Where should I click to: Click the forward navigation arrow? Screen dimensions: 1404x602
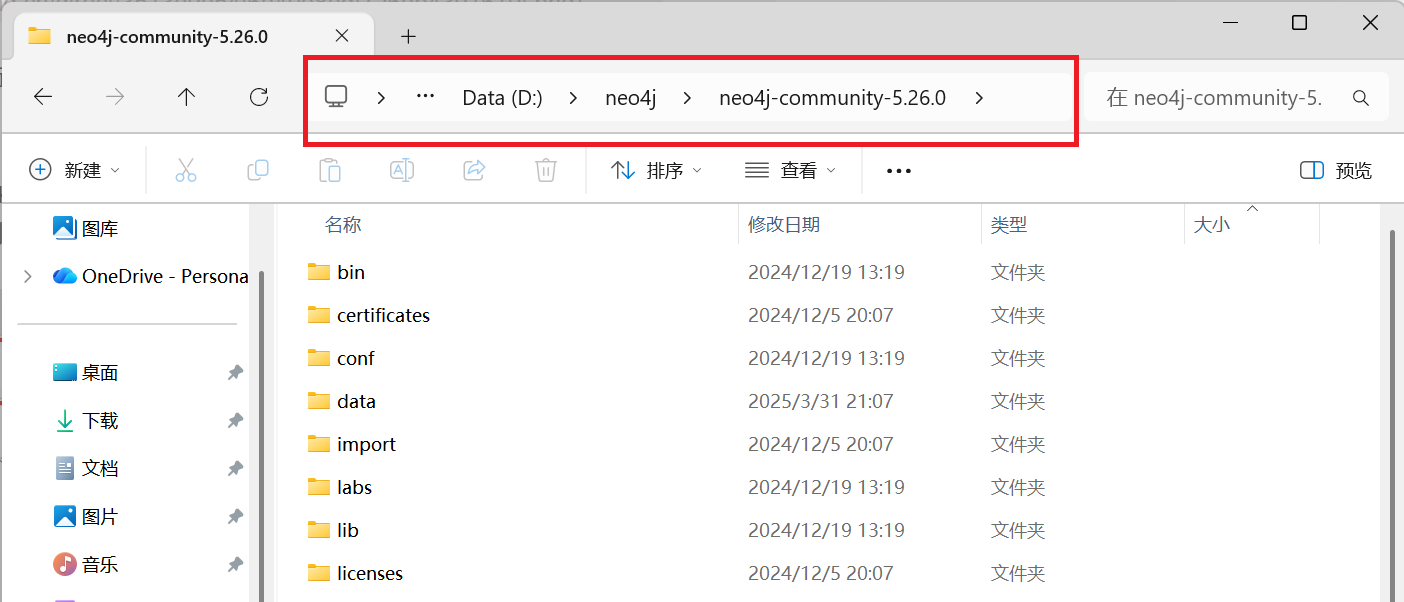pos(115,97)
